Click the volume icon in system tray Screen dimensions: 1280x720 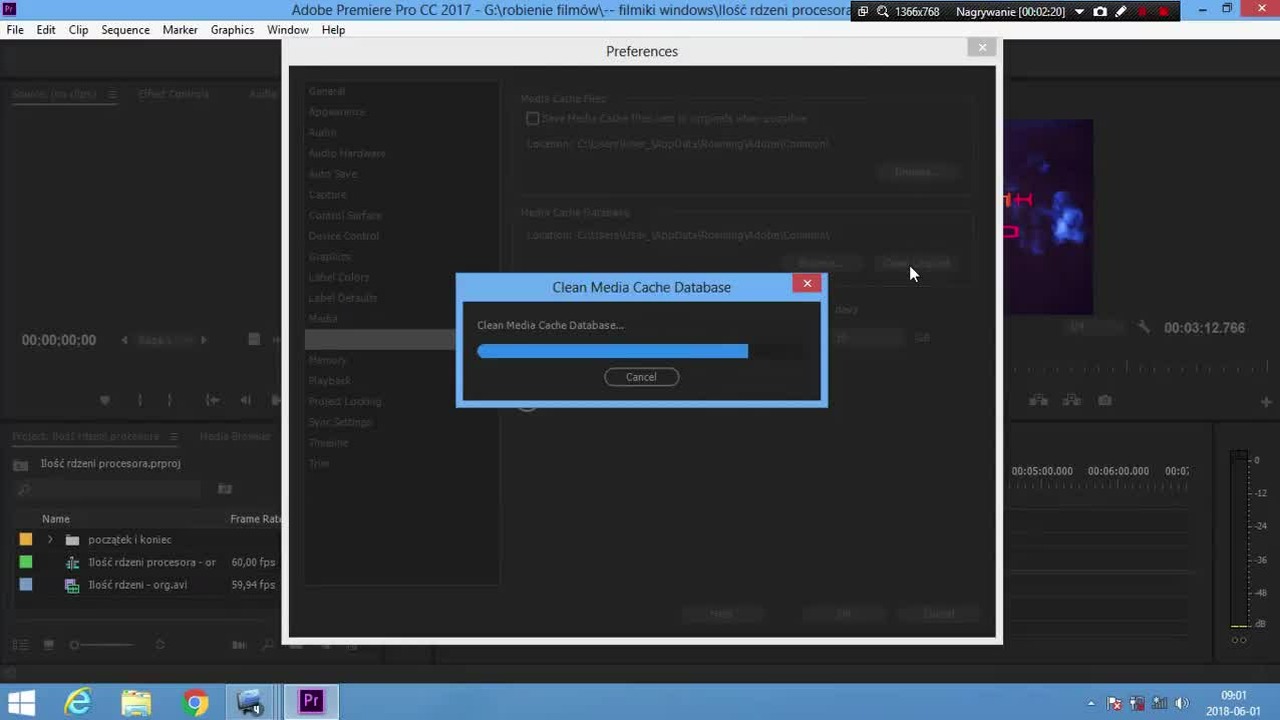point(1181,703)
